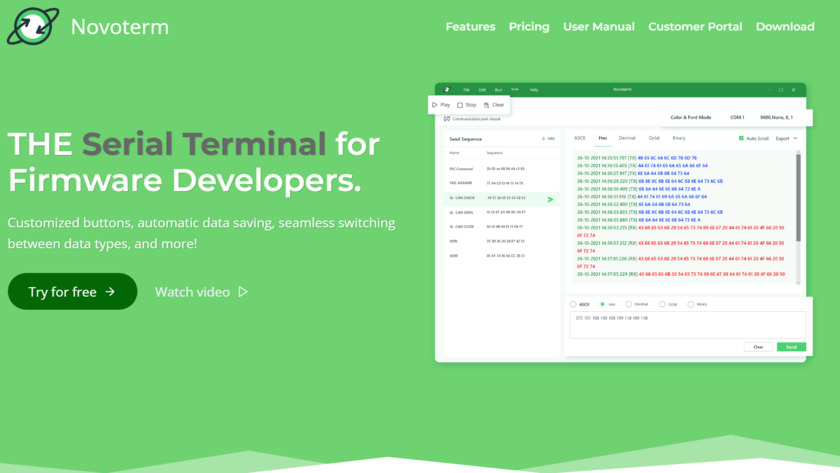Open the Tools menu in the app window
Screen dimensions: 840x473
tap(515, 89)
